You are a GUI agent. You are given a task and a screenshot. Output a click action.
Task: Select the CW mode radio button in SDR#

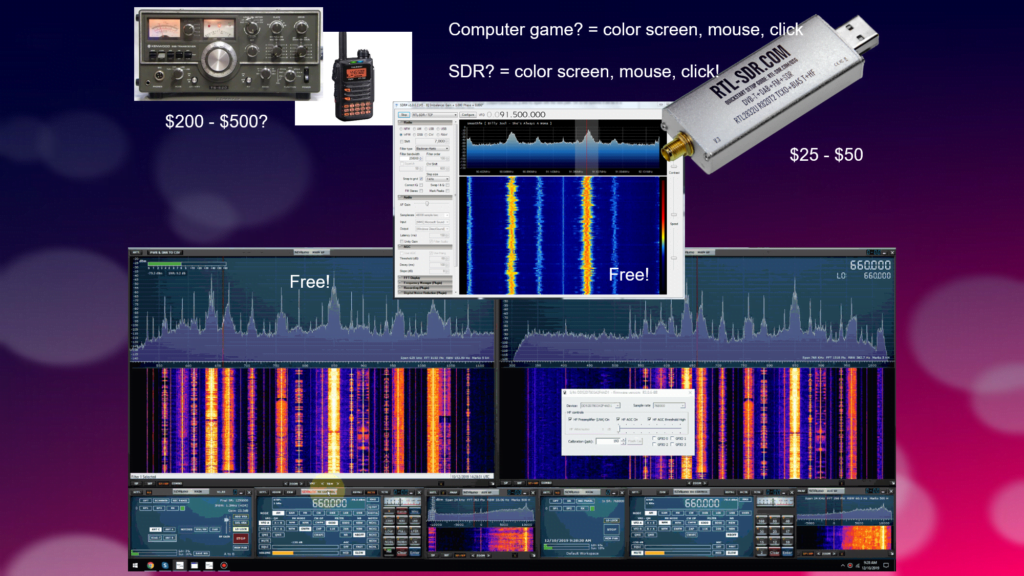click(427, 135)
